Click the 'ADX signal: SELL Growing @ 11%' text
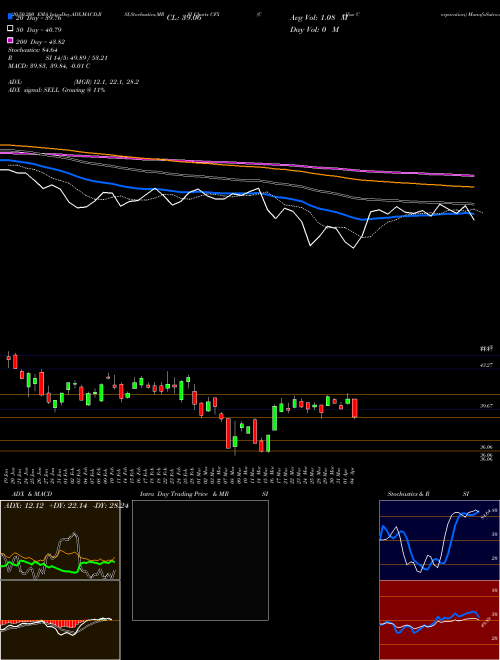Screen dimensions: 500x660 56,90
